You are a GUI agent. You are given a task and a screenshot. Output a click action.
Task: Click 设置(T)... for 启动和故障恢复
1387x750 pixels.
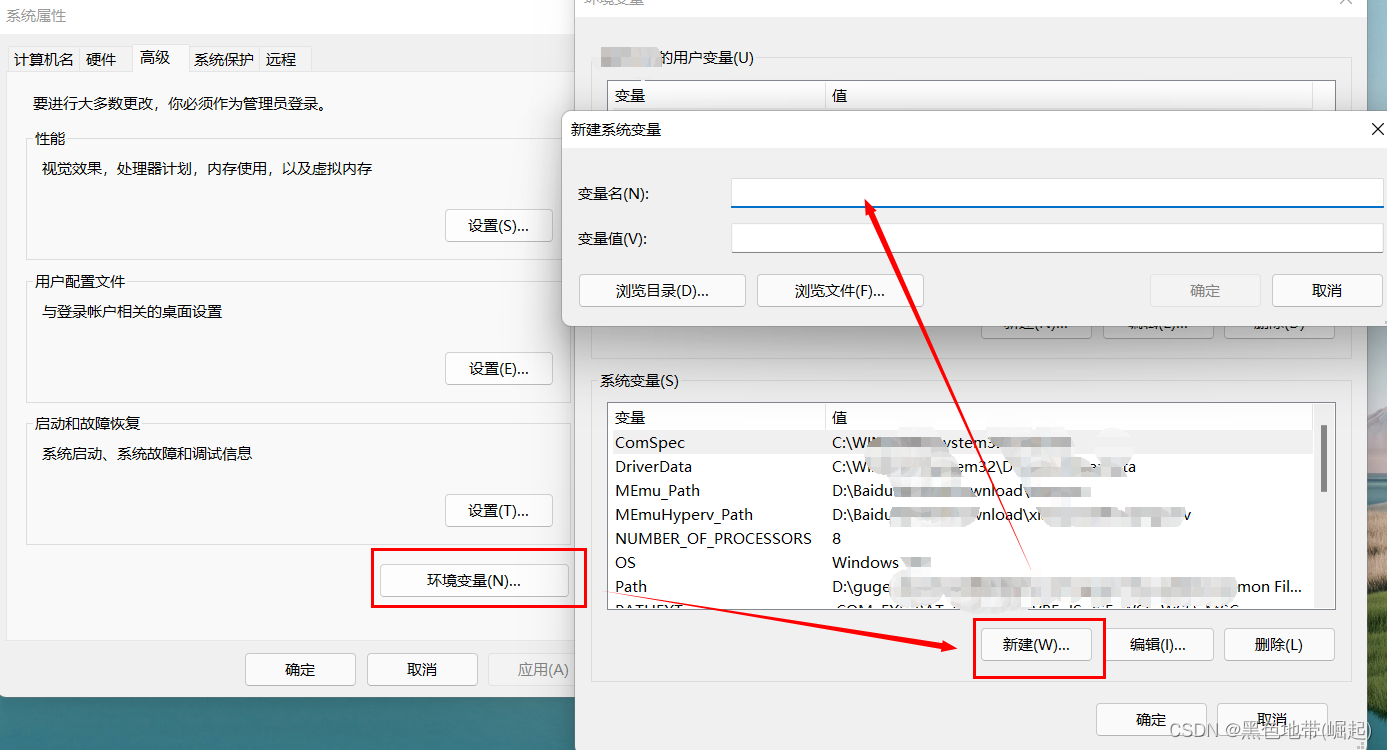(499, 511)
